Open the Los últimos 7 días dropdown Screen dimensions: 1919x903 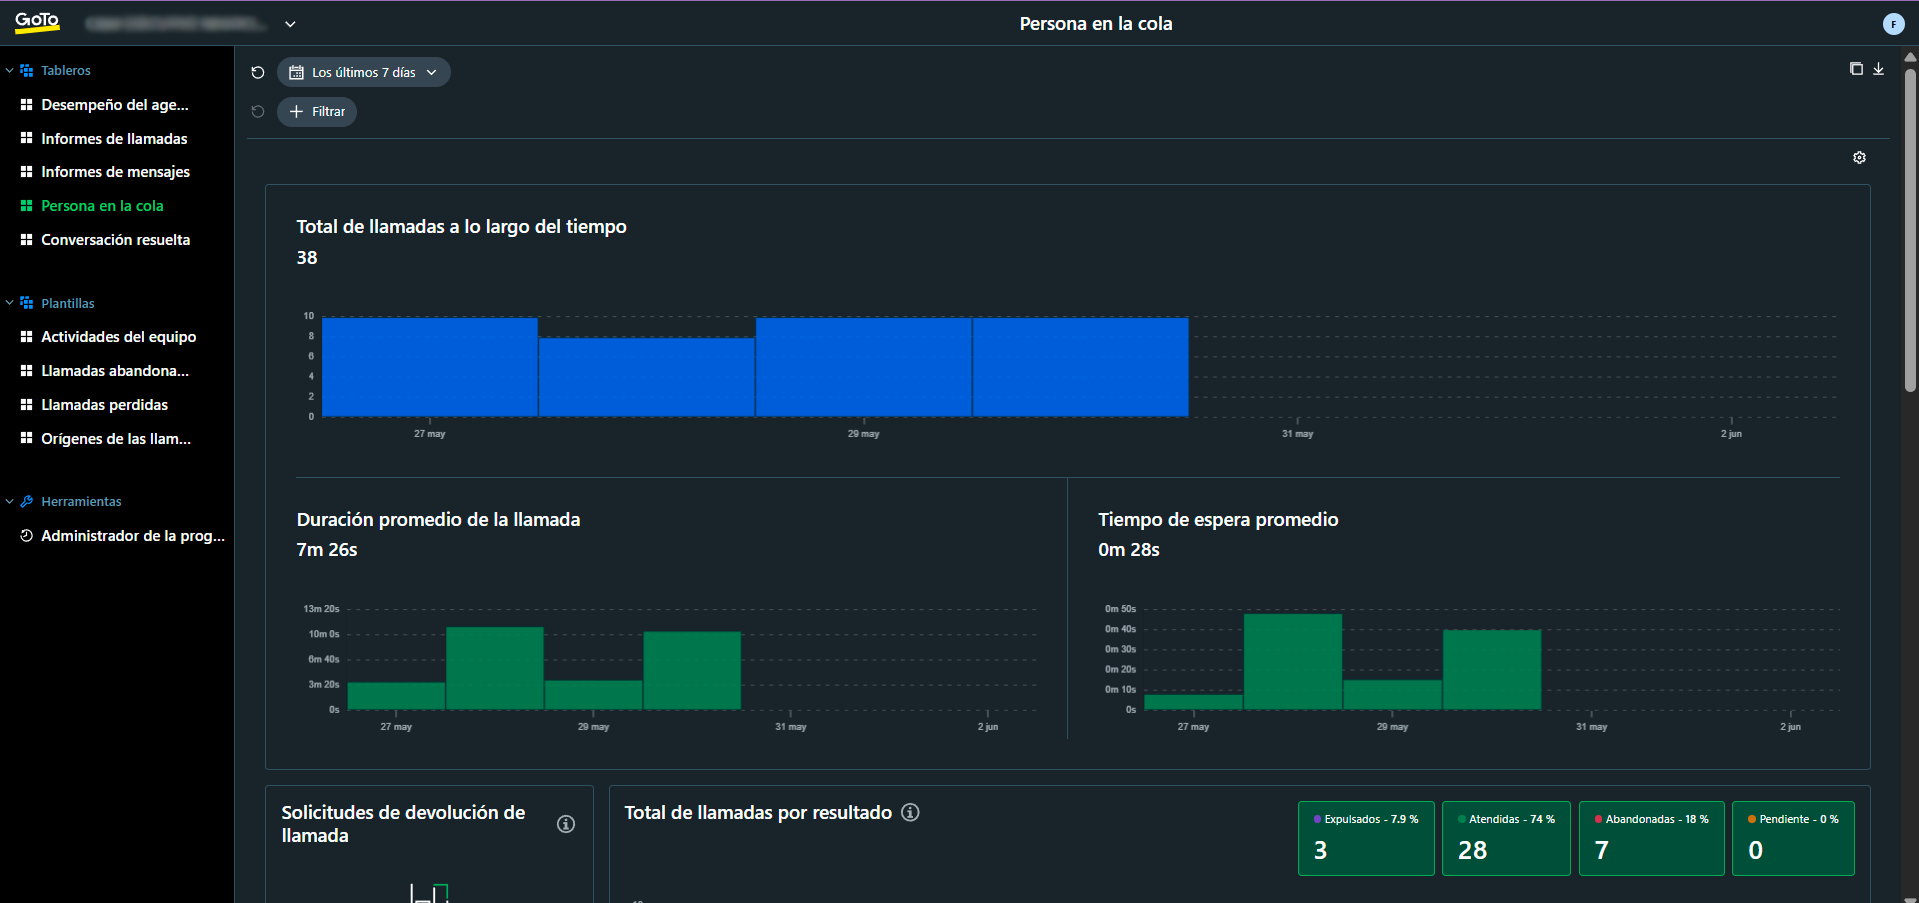(363, 72)
